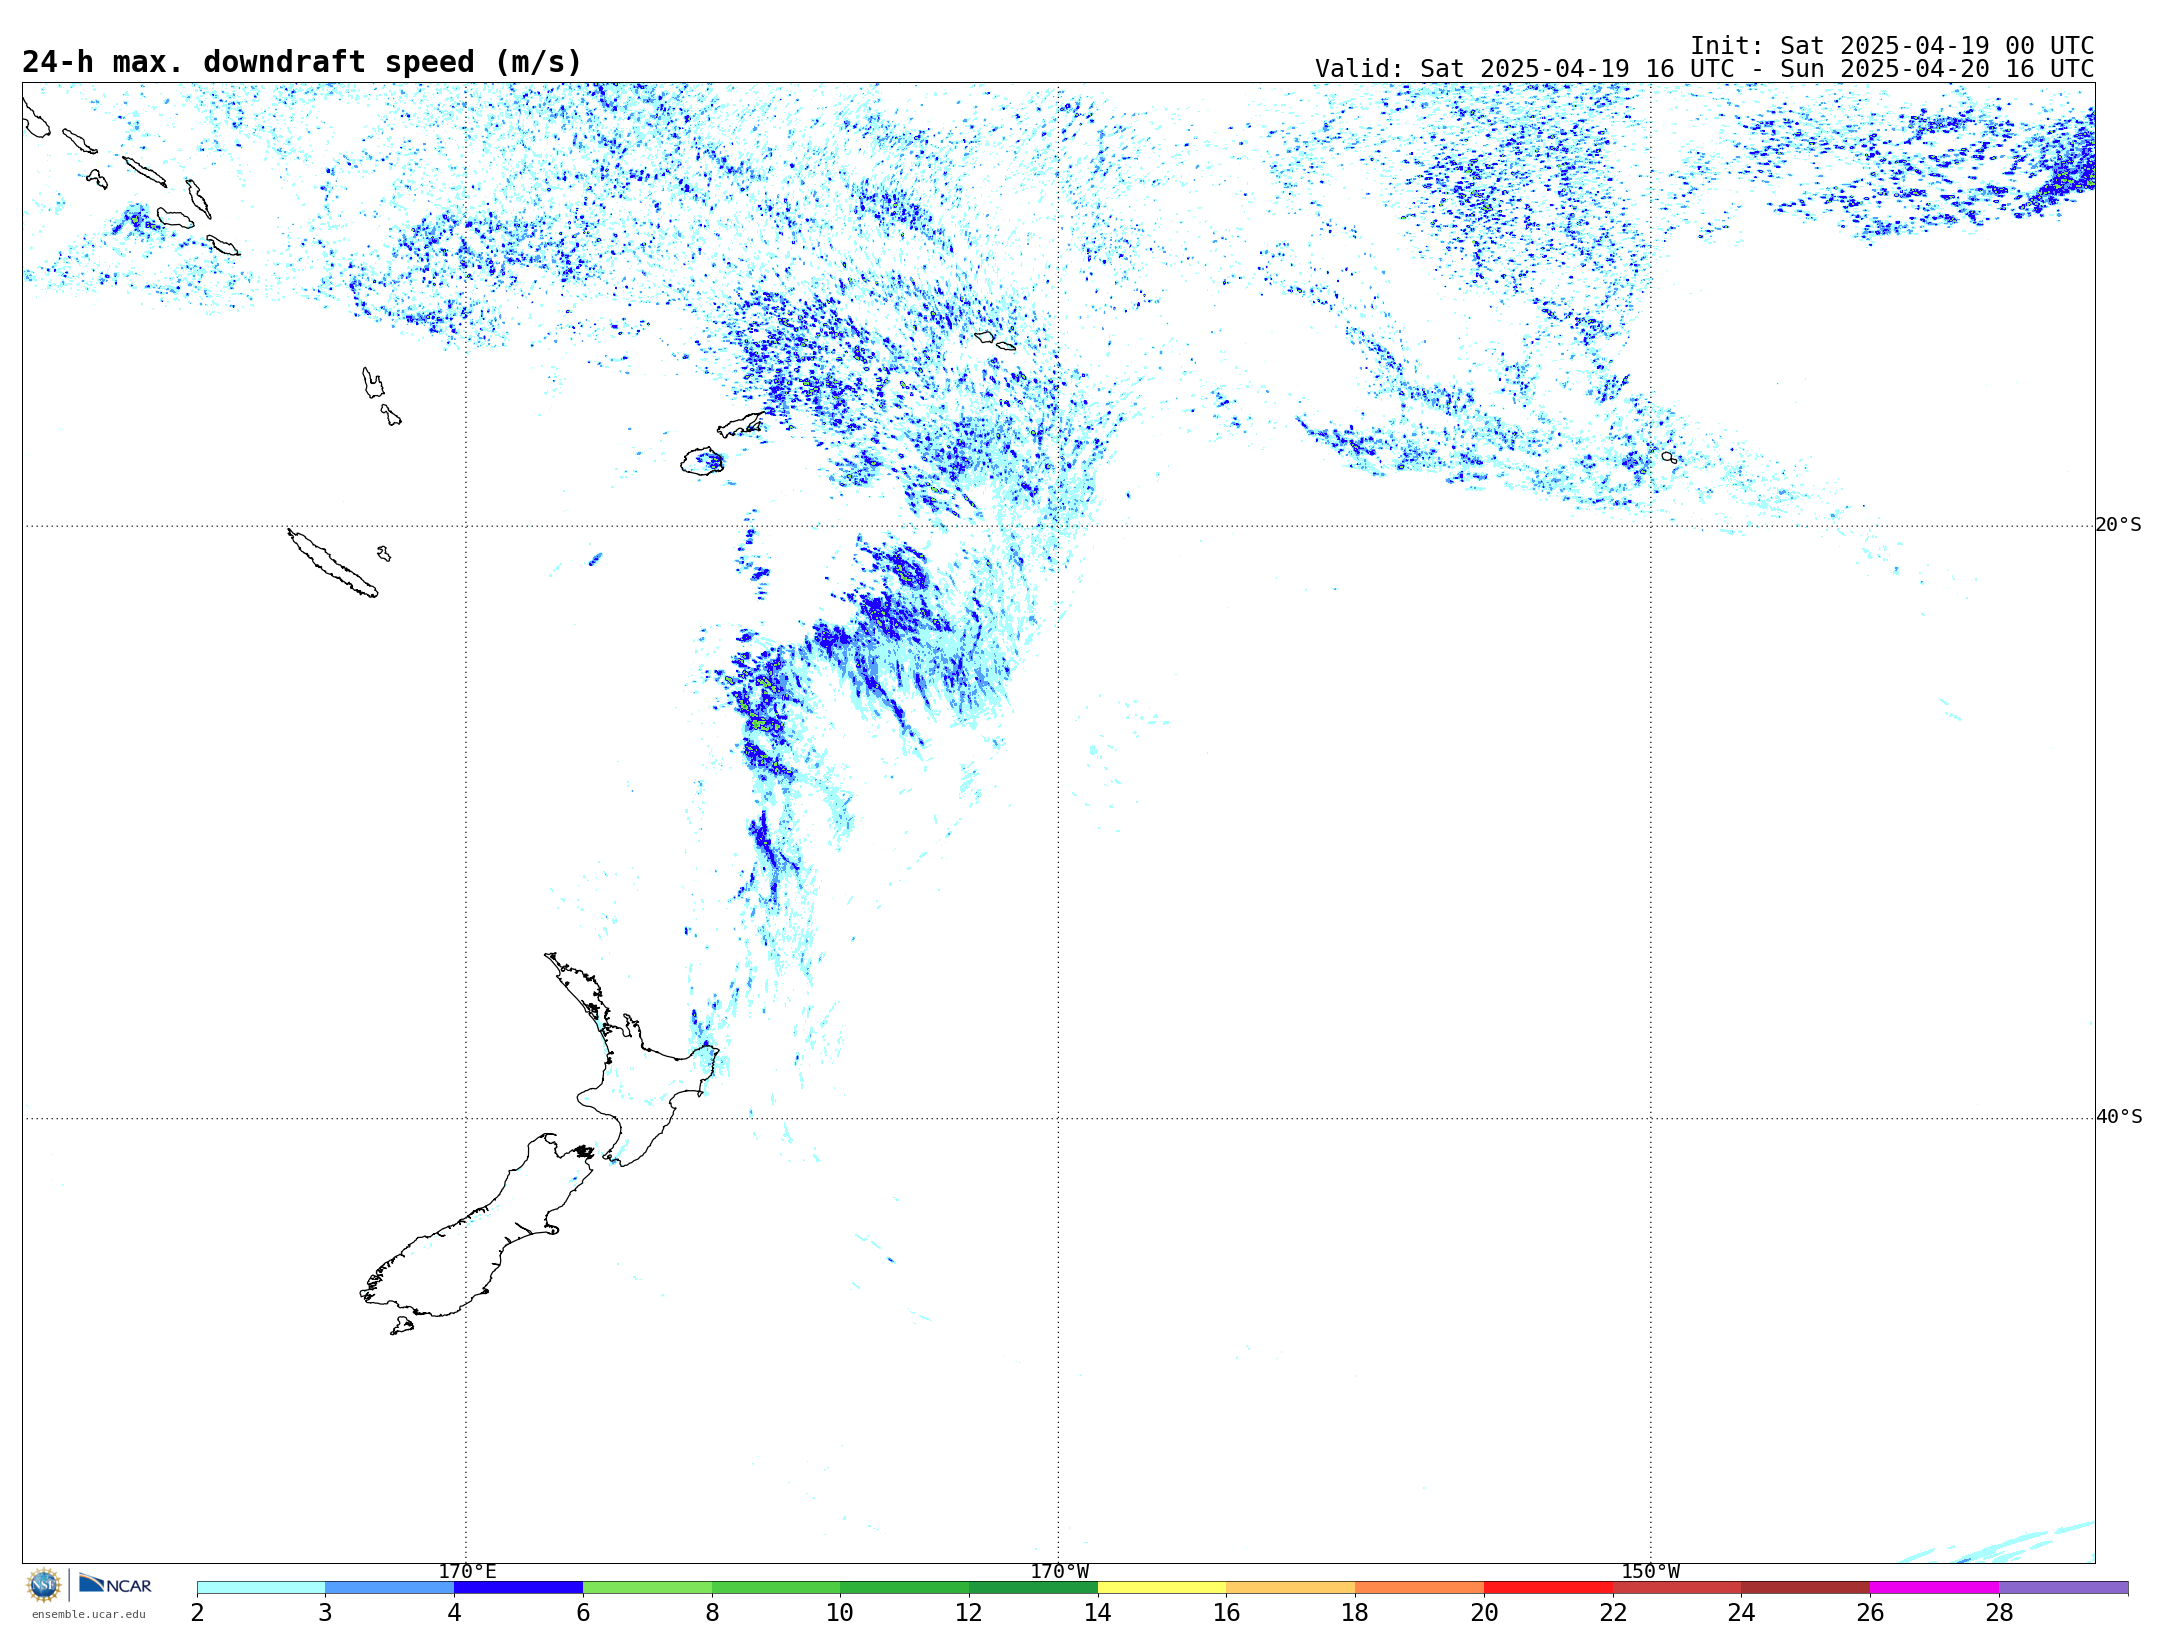Pick the light orange 16-18 swatch
Viewport: 2160px width, 1626px height.
coord(1291,1588)
